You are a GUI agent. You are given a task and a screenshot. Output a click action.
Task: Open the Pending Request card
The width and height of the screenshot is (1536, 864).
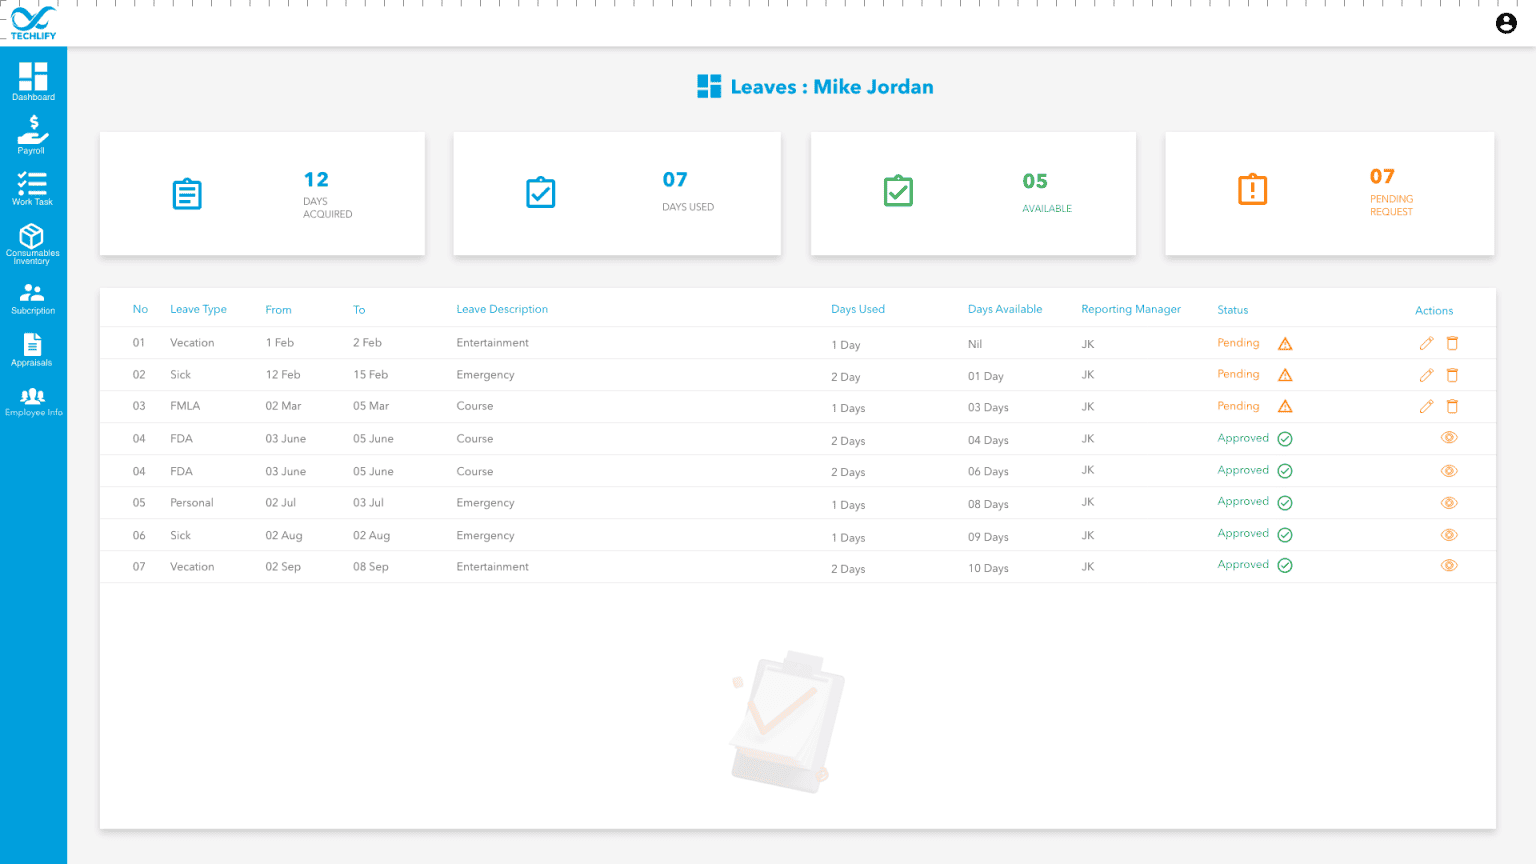(1329, 194)
